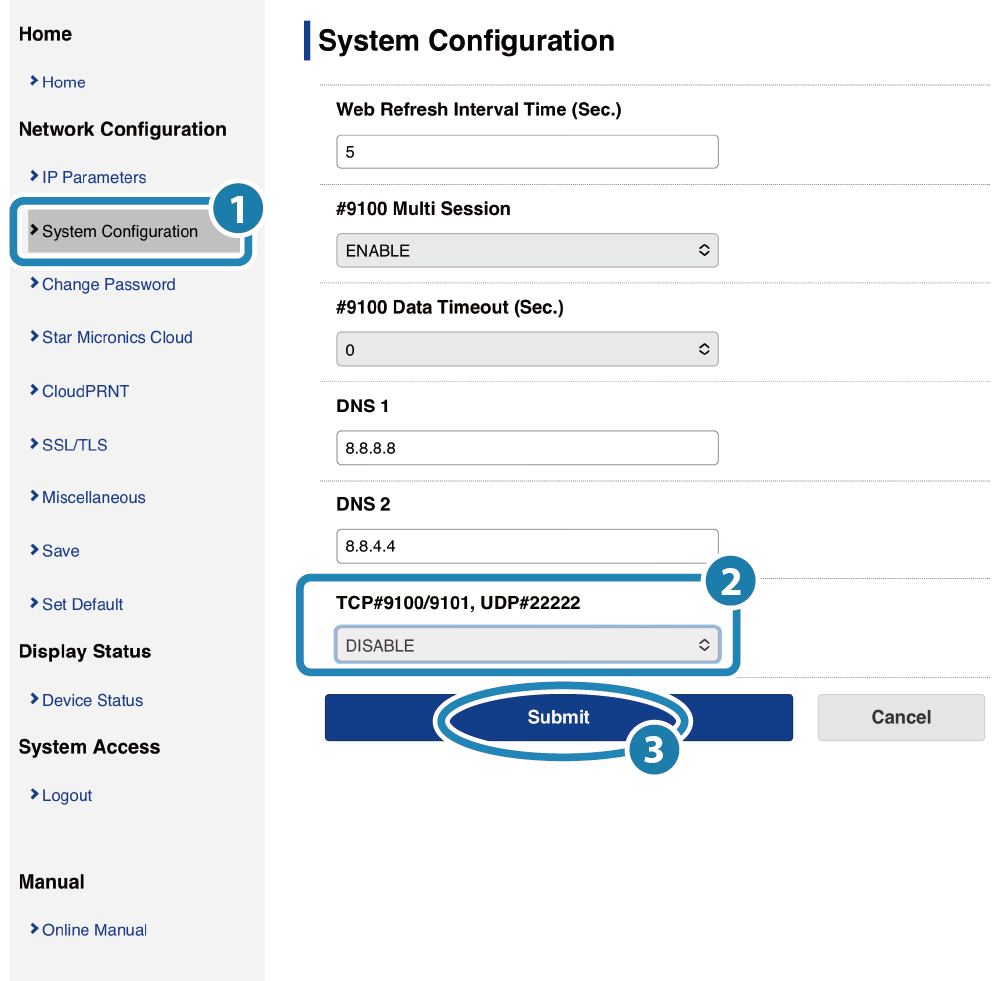Open SSL/TLS configuration
Viewport: 1000px width, 981px height.
tap(75, 445)
